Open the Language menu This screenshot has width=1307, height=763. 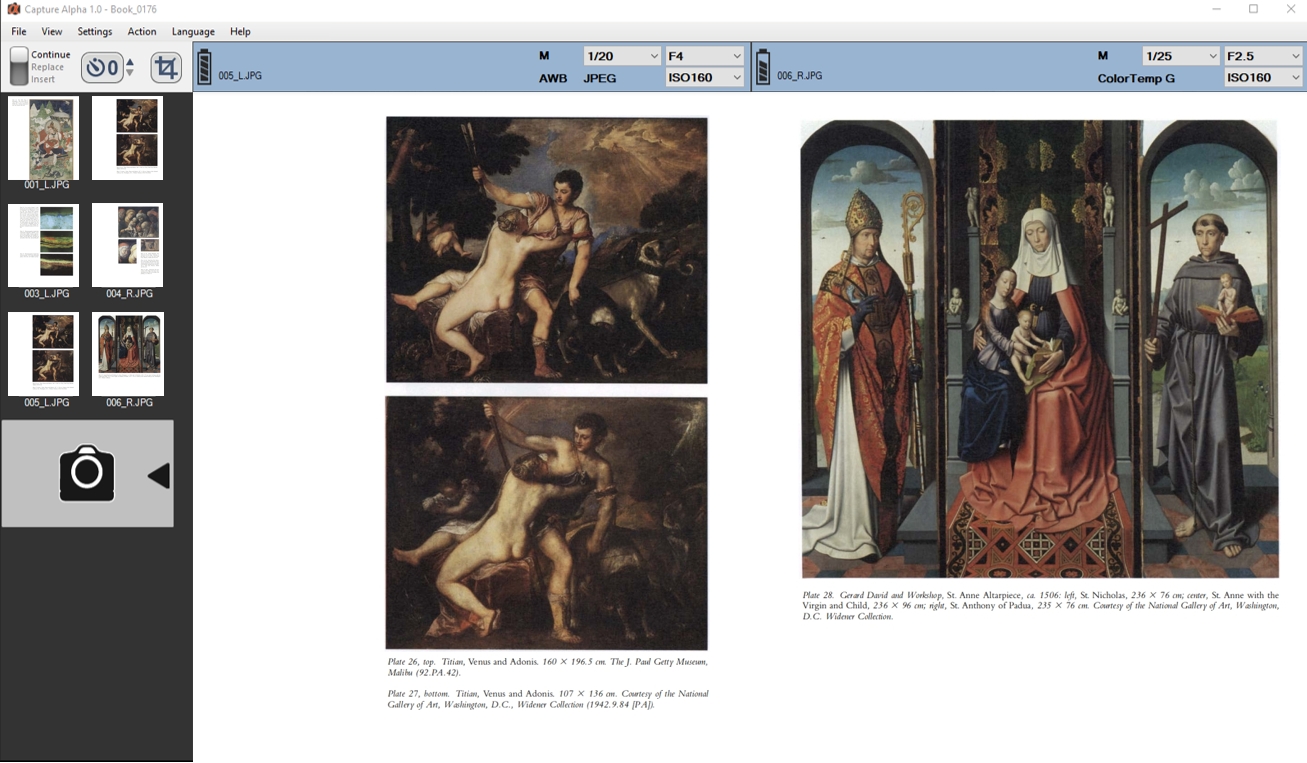[193, 32]
